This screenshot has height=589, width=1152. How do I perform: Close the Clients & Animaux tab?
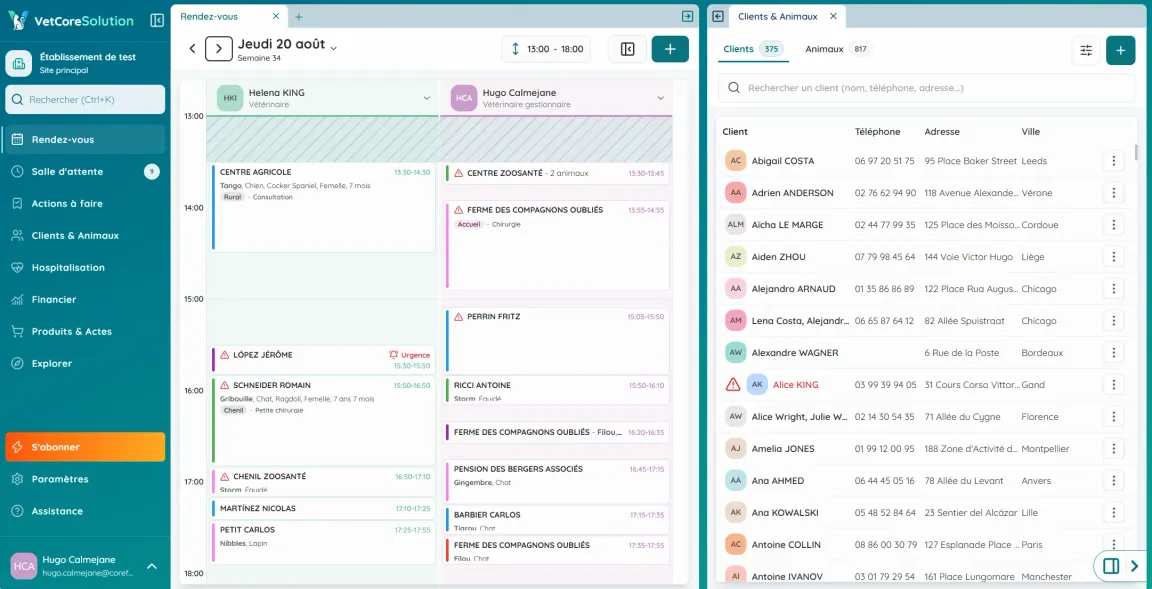[x=833, y=16]
